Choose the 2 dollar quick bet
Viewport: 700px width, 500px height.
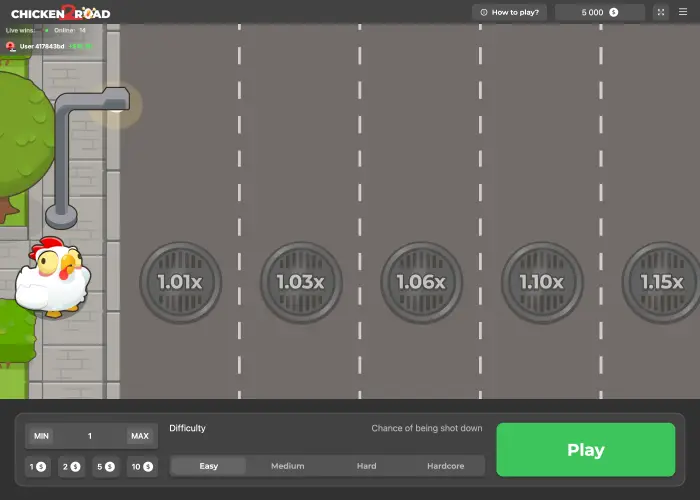click(x=71, y=467)
